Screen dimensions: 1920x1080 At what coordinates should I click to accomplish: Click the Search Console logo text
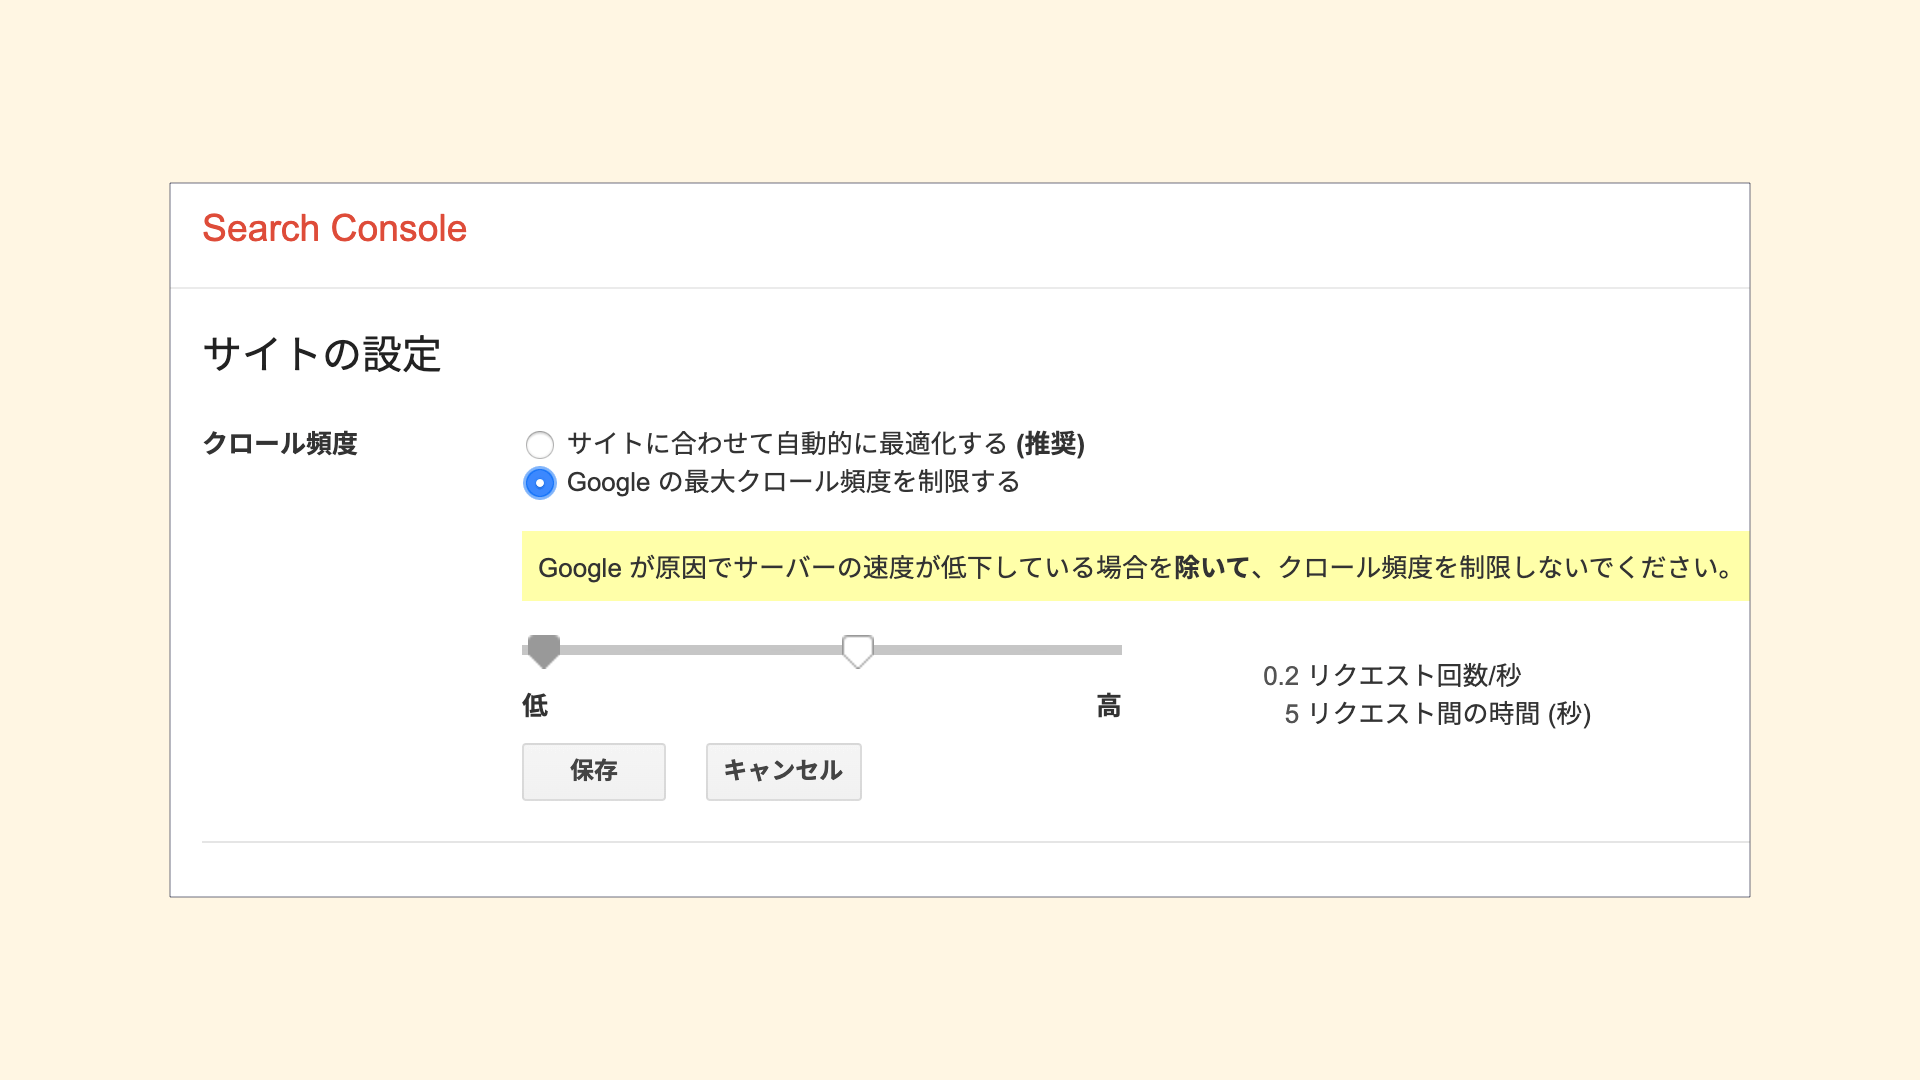pos(335,229)
